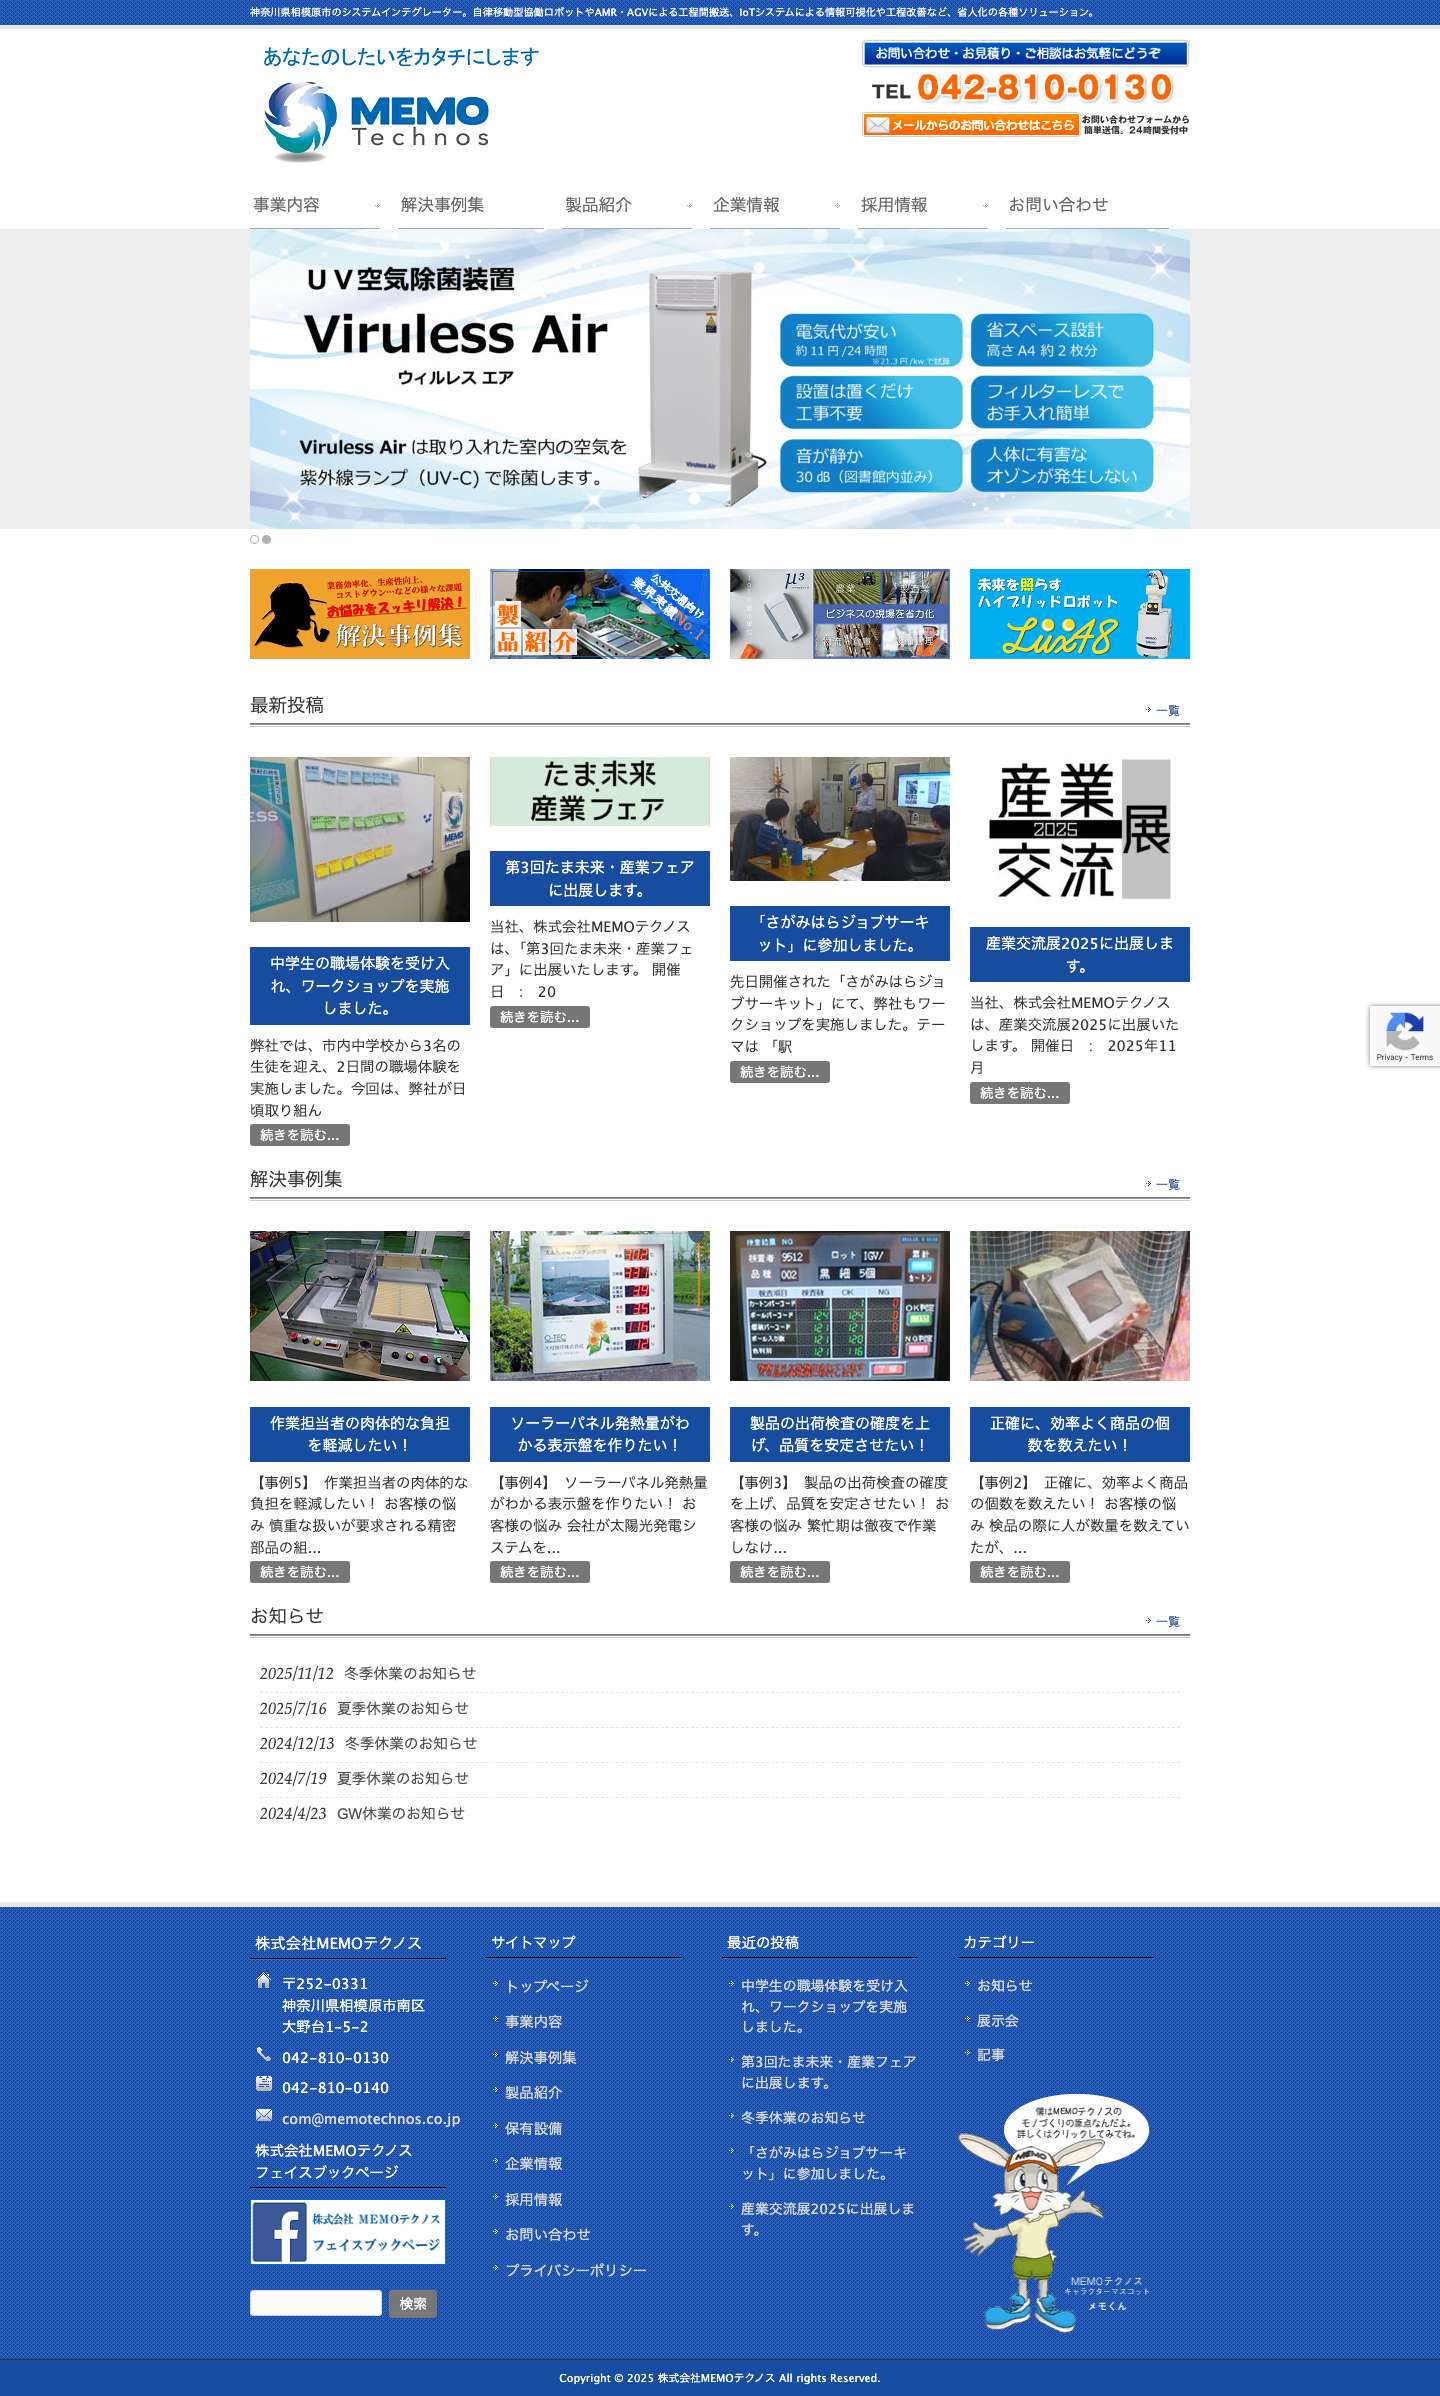Select the first slider dot indicator
The image size is (1440, 2396).
click(x=254, y=539)
